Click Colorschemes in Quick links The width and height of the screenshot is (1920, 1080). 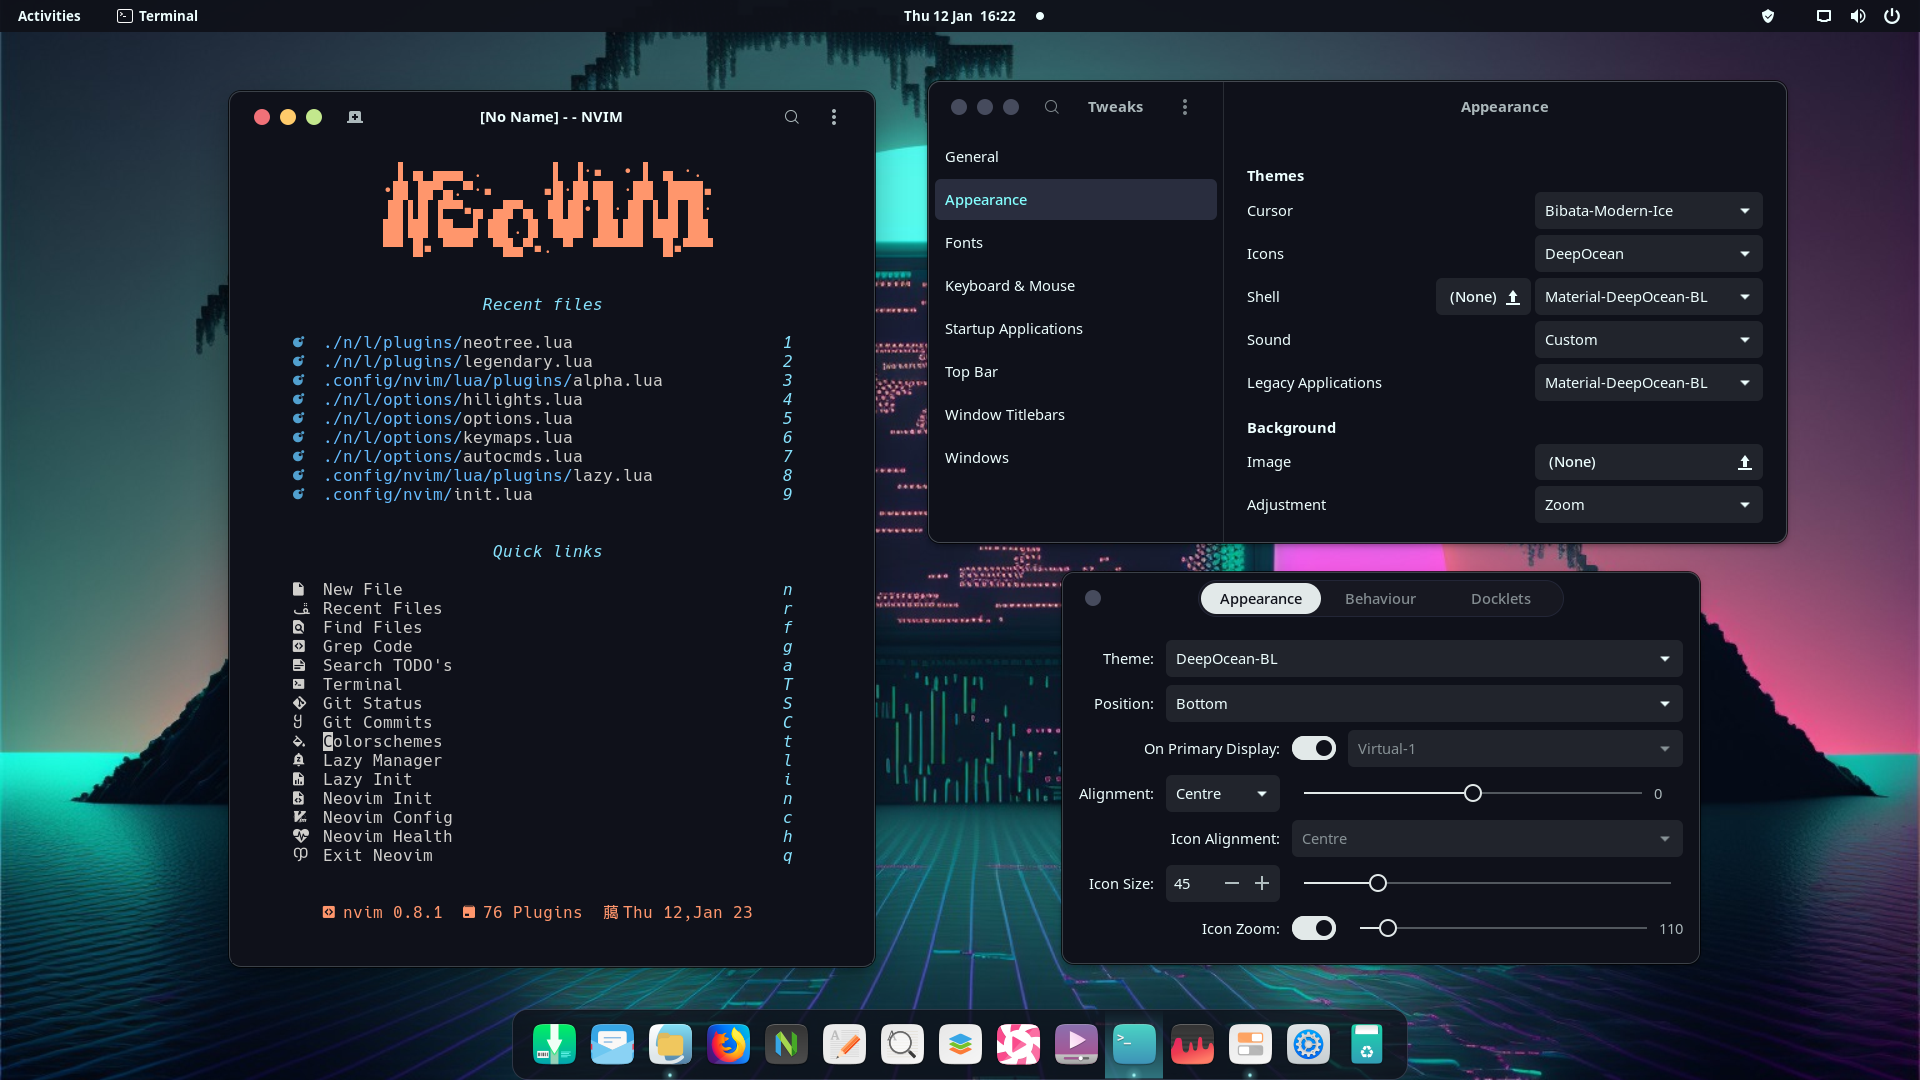click(382, 741)
